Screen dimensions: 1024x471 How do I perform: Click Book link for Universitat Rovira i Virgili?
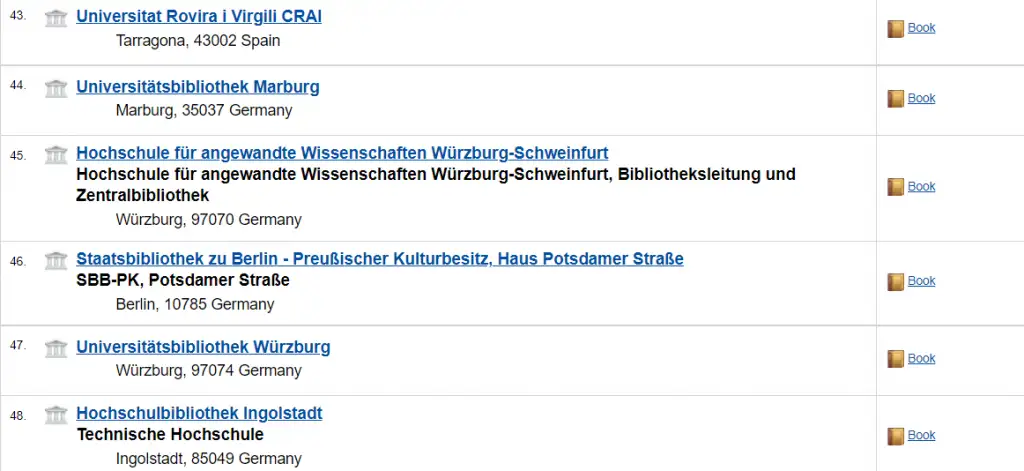(921, 28)
